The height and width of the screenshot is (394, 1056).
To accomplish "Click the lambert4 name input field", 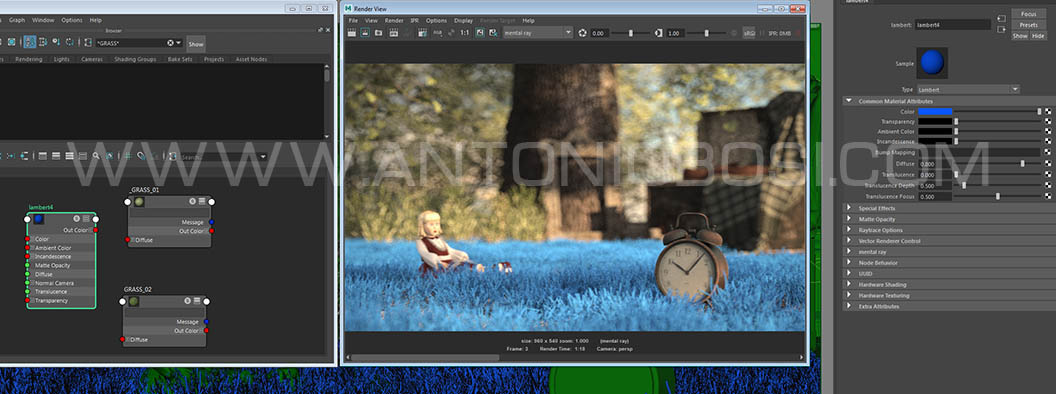I will tap(953, 24).
